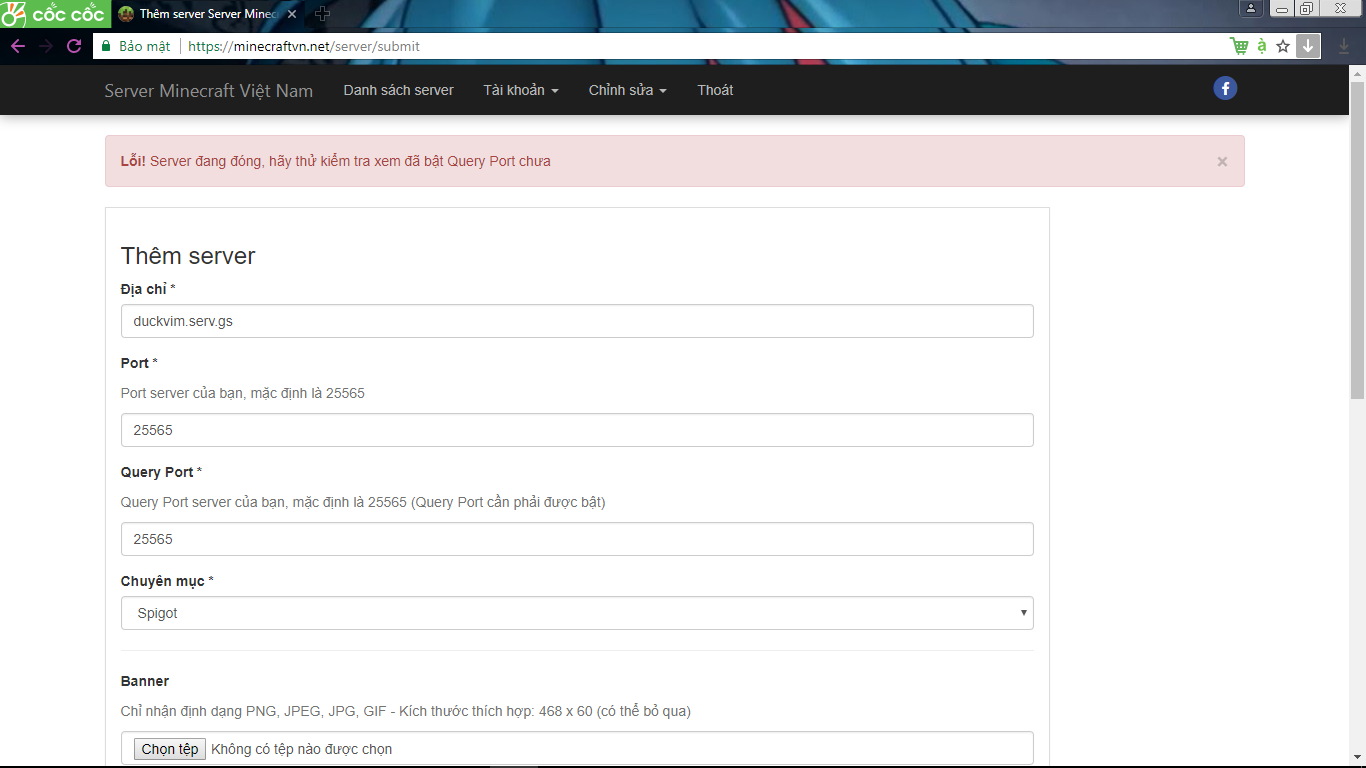Screen dimensions: 1366x768
Task: Open the 'Server Minecraft Việt Nam' brand link
Action: [x=209, y=91]
